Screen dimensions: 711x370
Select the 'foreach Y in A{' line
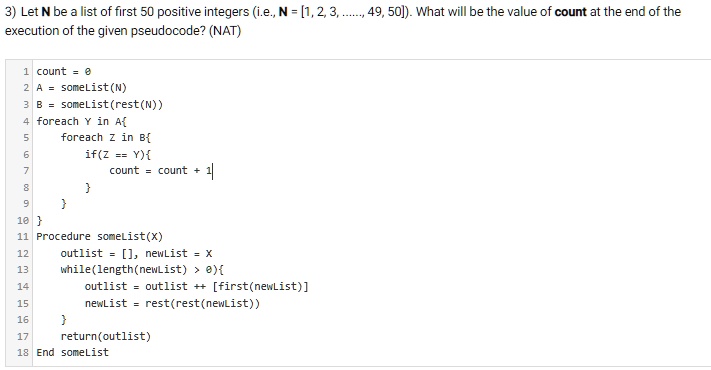pyautogui.click(x=82, y=122)
